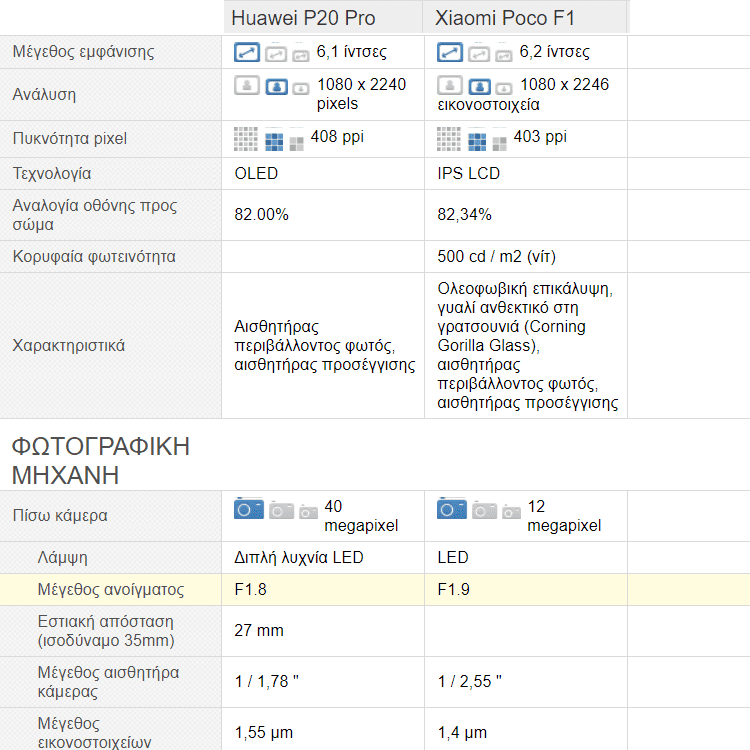Click the ΦΩΤΟΓΡΑΦΙΚΗ ΜΗΧΑΝΗ section heading
Screen dimensions: 750x750
click(100, 461)
